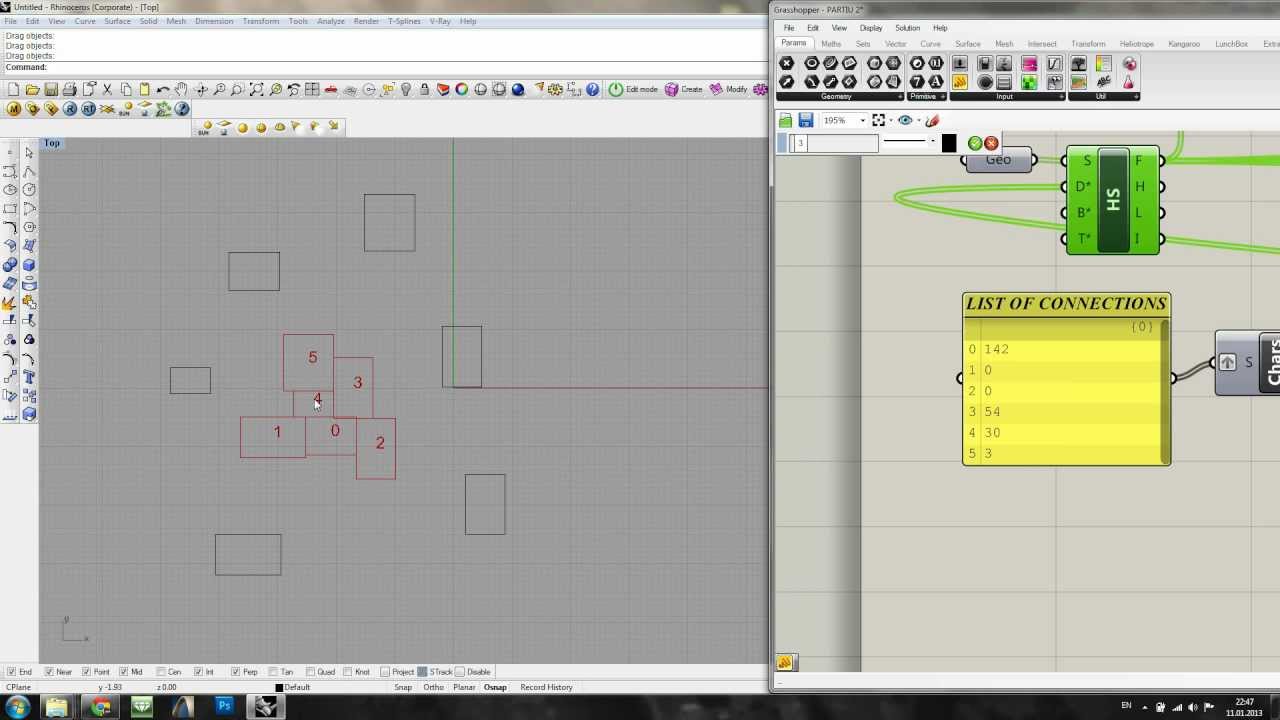Open the Curve menu in Rhino
Viewport: 1280px width, 720px height.
pos(85,21)
